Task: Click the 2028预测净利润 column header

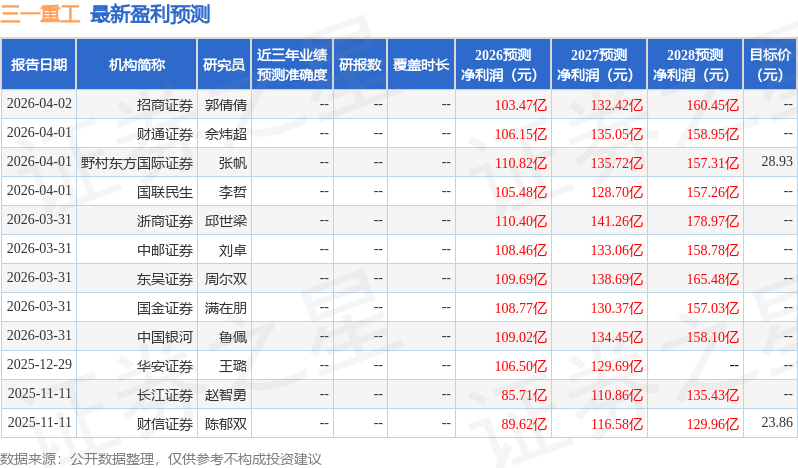Action: (695, 64)
